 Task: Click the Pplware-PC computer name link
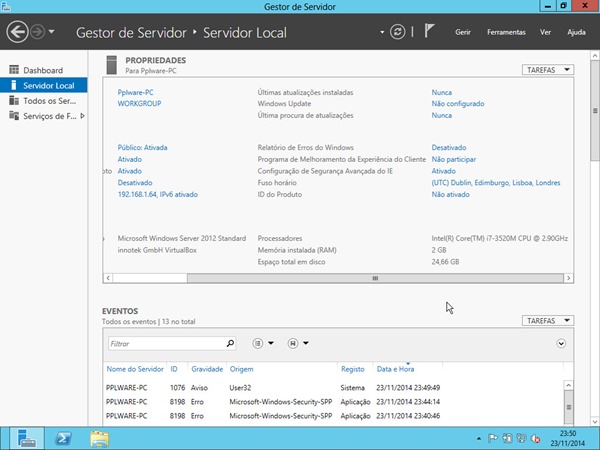135,92
